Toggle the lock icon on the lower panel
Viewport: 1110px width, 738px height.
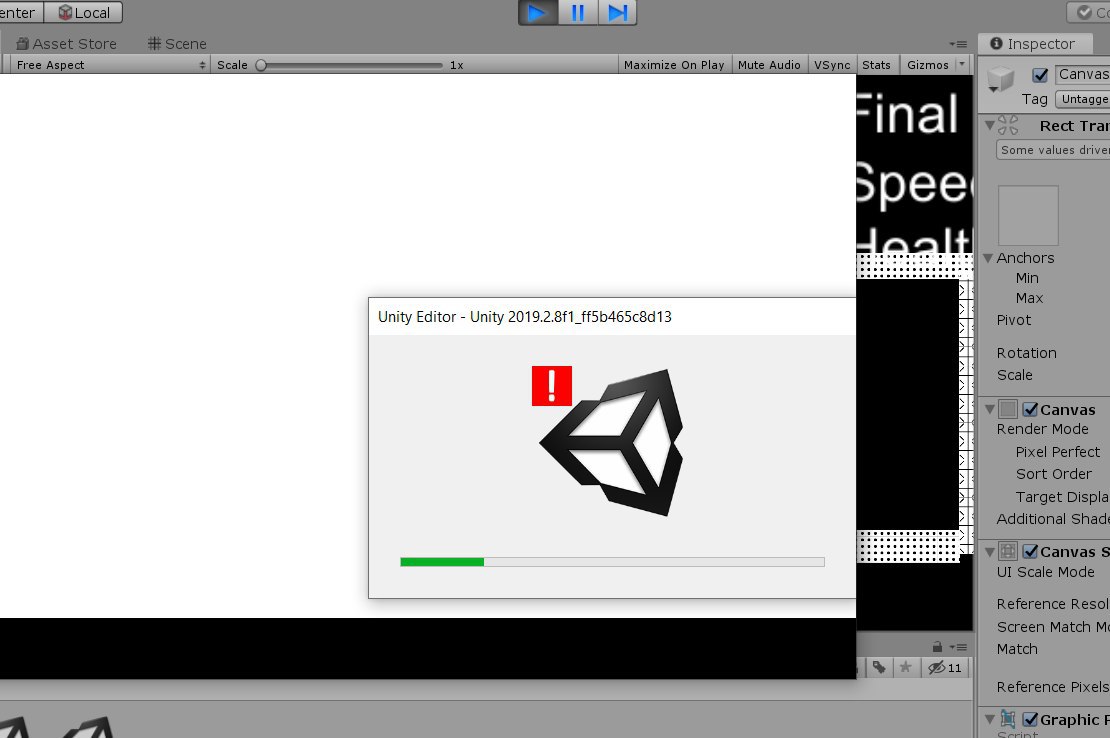pyautogui.click(x=937, y=647)
